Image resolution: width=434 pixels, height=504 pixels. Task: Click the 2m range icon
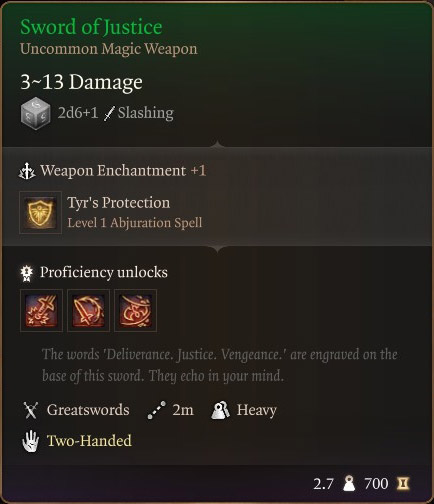point(157,410)
